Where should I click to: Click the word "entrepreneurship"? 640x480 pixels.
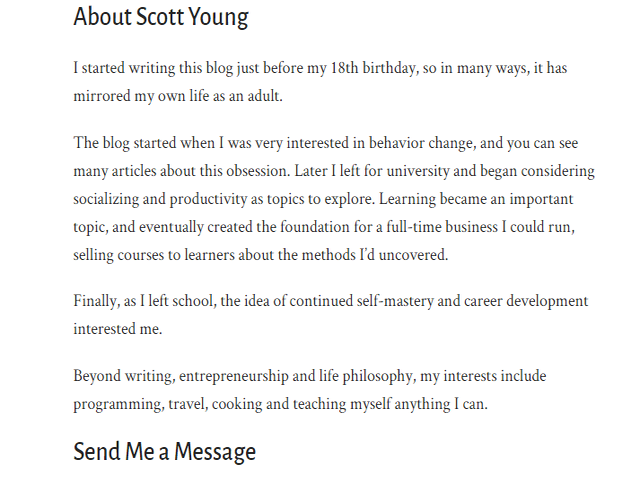tap(244, 377)
